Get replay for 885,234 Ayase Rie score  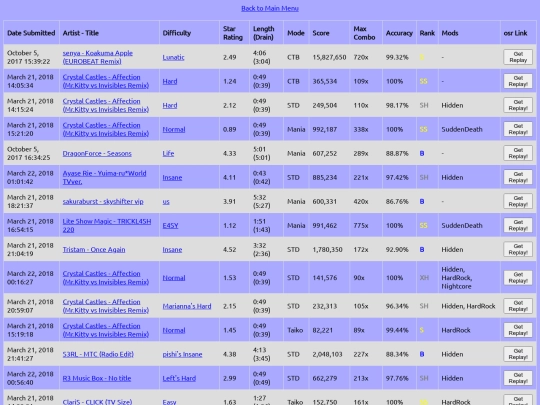pyautogui.click(x=518, y=177)
